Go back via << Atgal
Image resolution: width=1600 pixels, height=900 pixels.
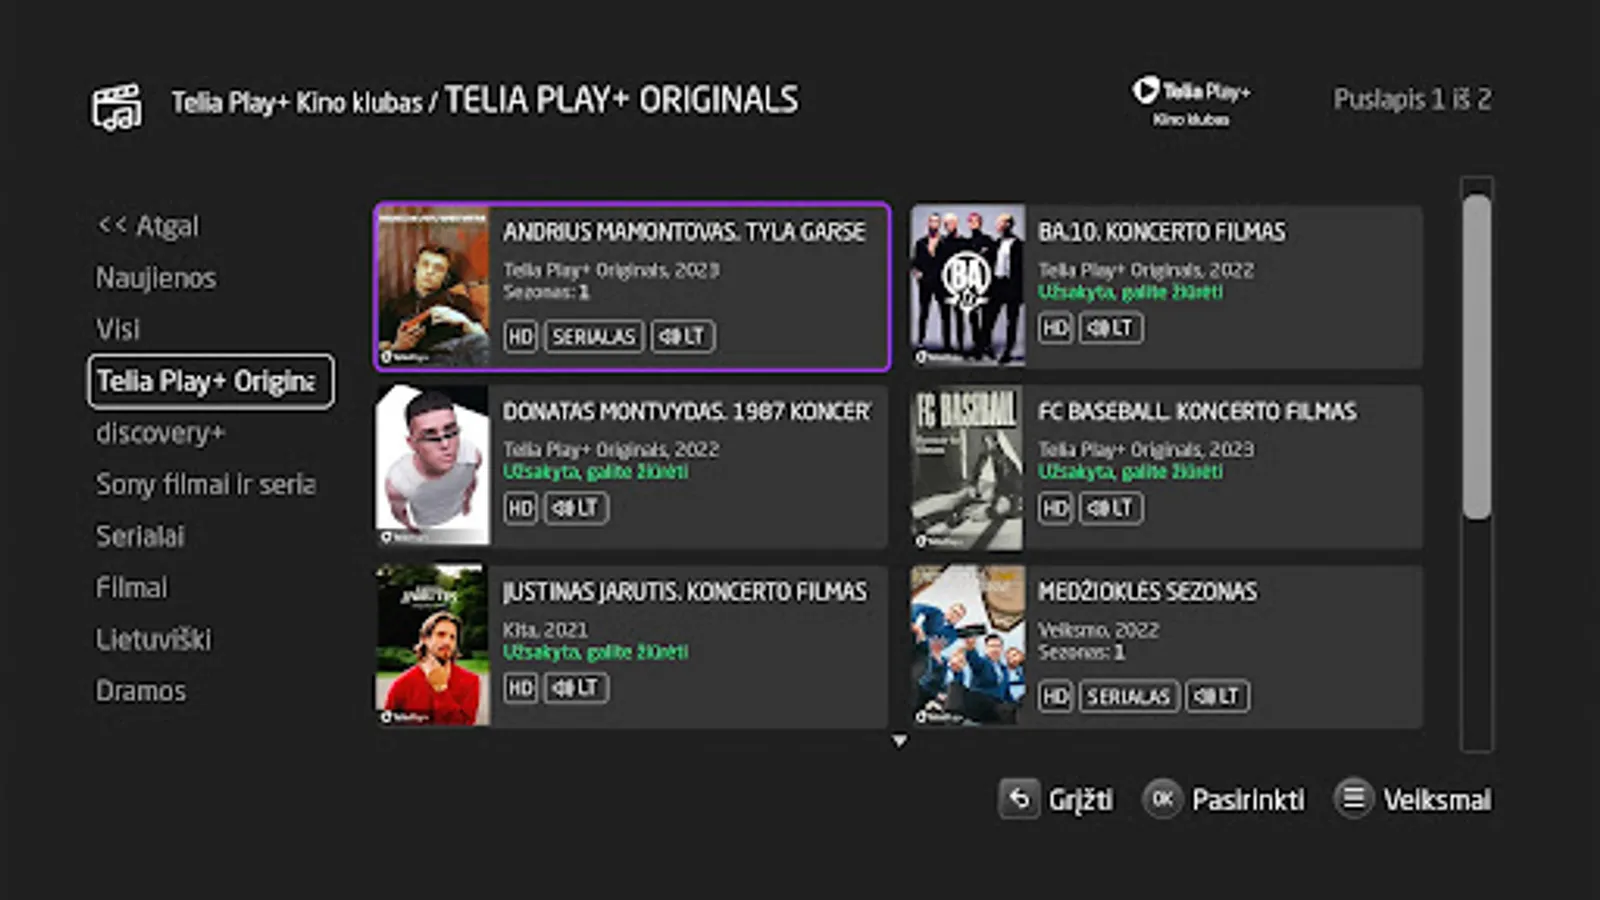[148, 226]
